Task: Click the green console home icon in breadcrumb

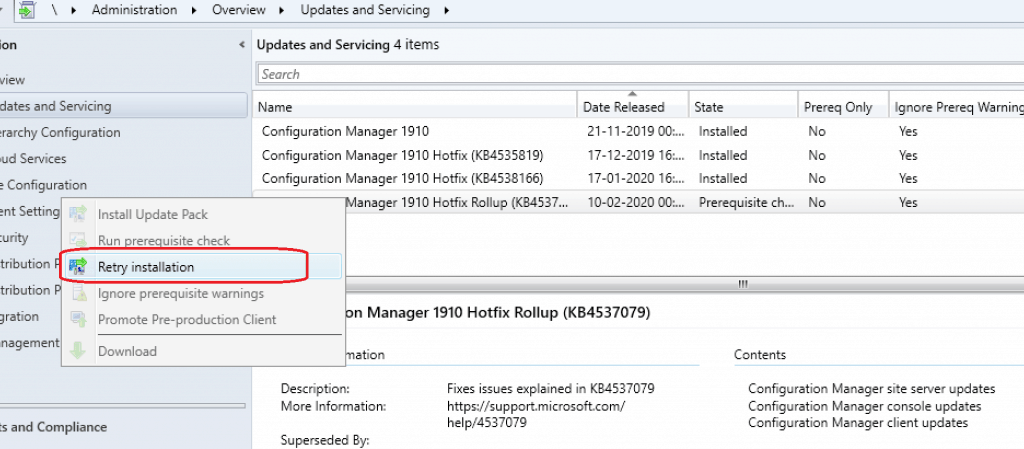Action: point(27,10)
